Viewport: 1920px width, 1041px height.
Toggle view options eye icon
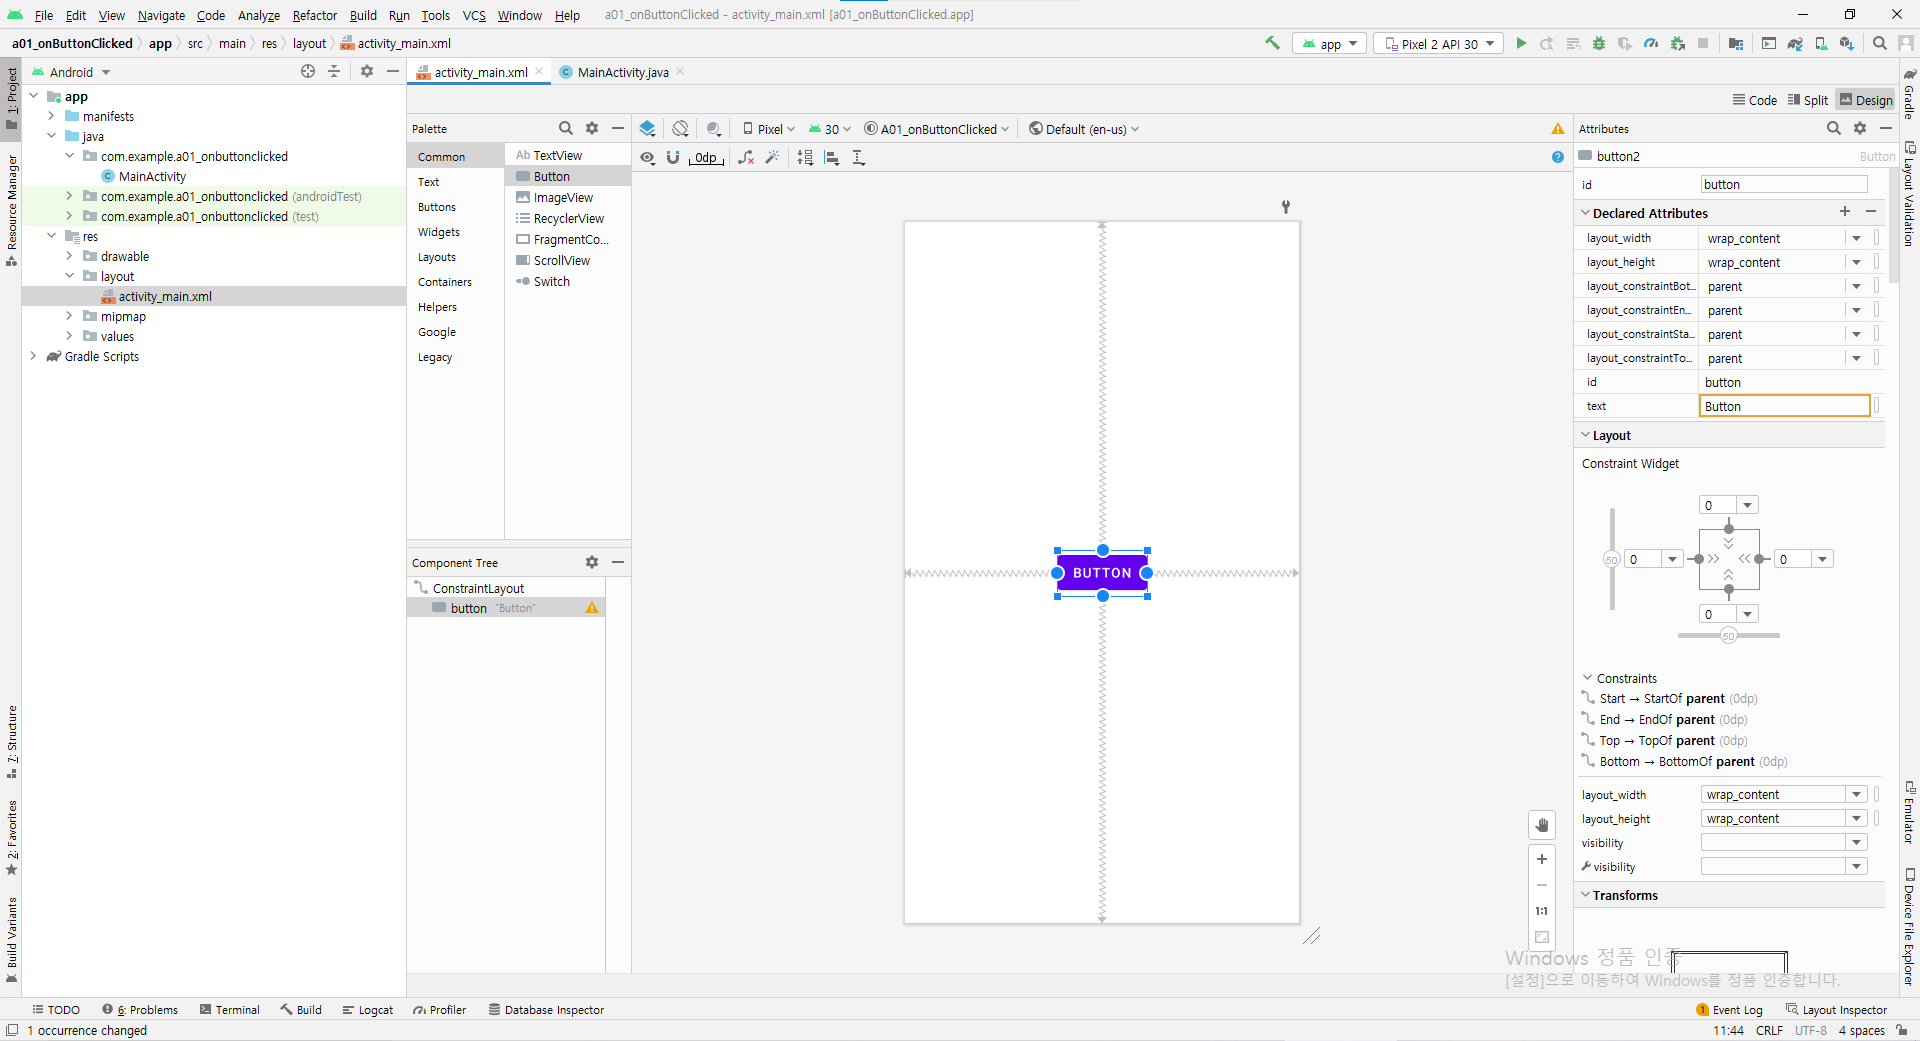pyautogui.click(x=648, y=157)
